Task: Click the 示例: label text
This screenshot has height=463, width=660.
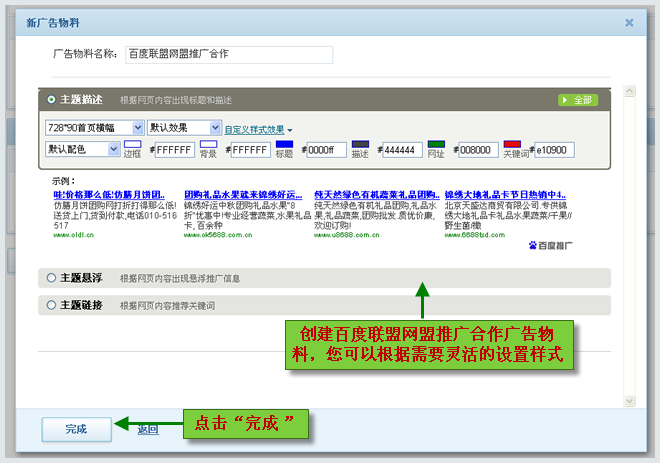Action: (x=64, y=181)
